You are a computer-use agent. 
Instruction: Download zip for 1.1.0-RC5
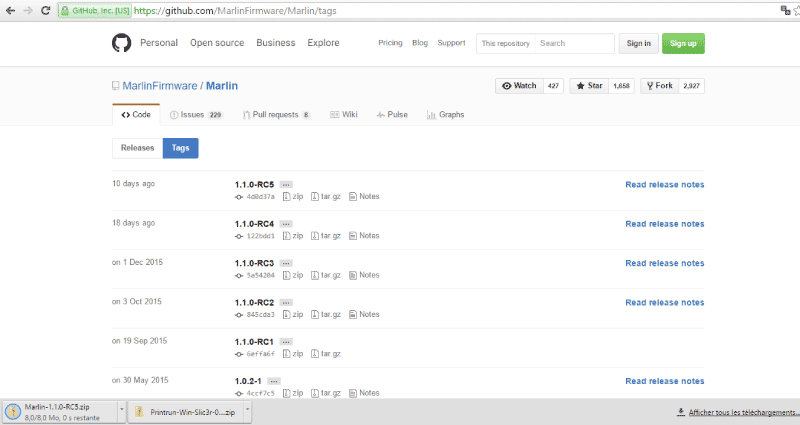(293, 196)
